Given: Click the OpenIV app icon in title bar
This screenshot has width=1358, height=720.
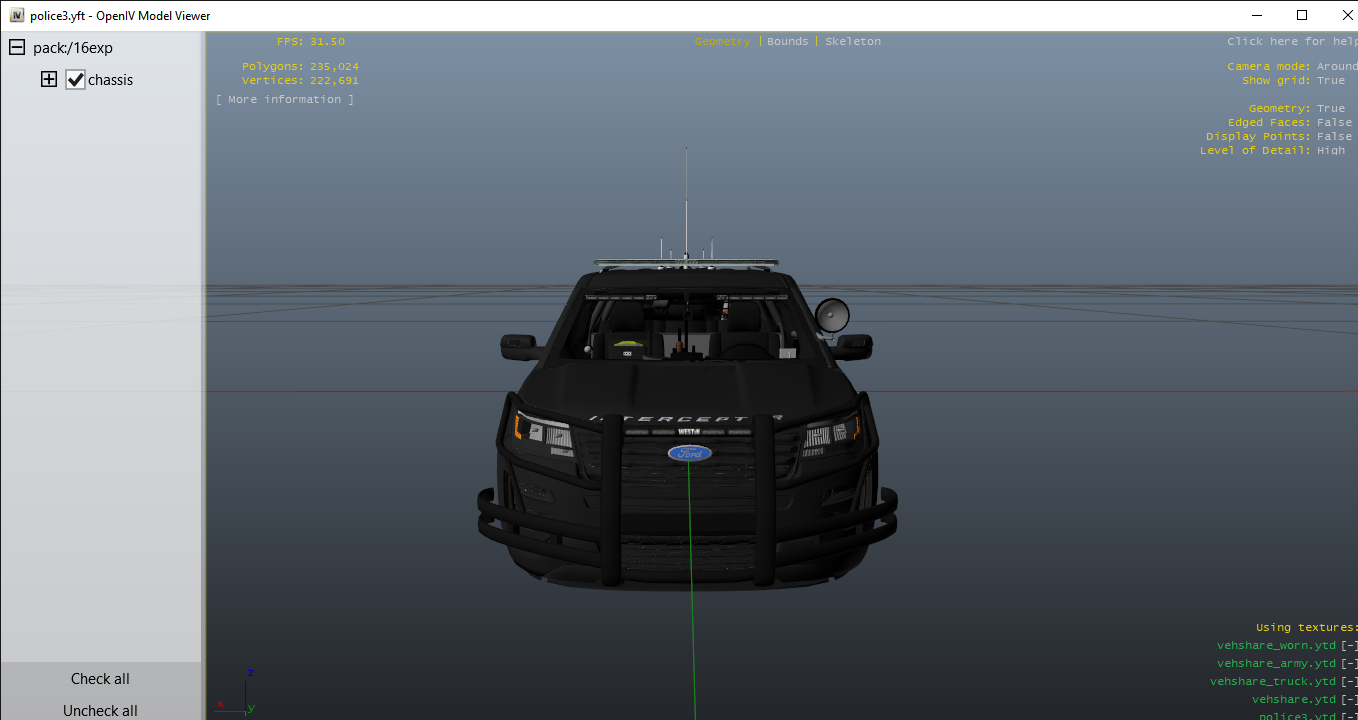Looking at the screenshot, I should [17, 16].
